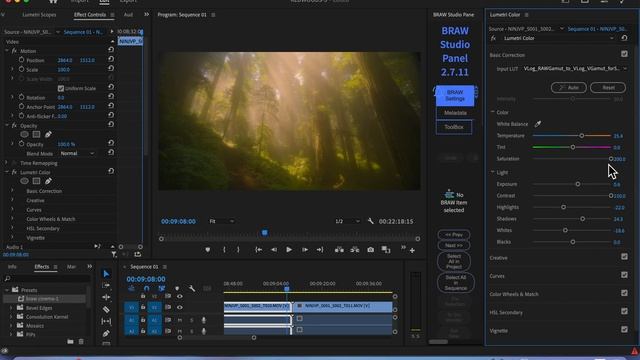Reset the Lumetri Color effect in Lumetri panel
The width and height of the screenshot is (640, 360).
point(624,38)
